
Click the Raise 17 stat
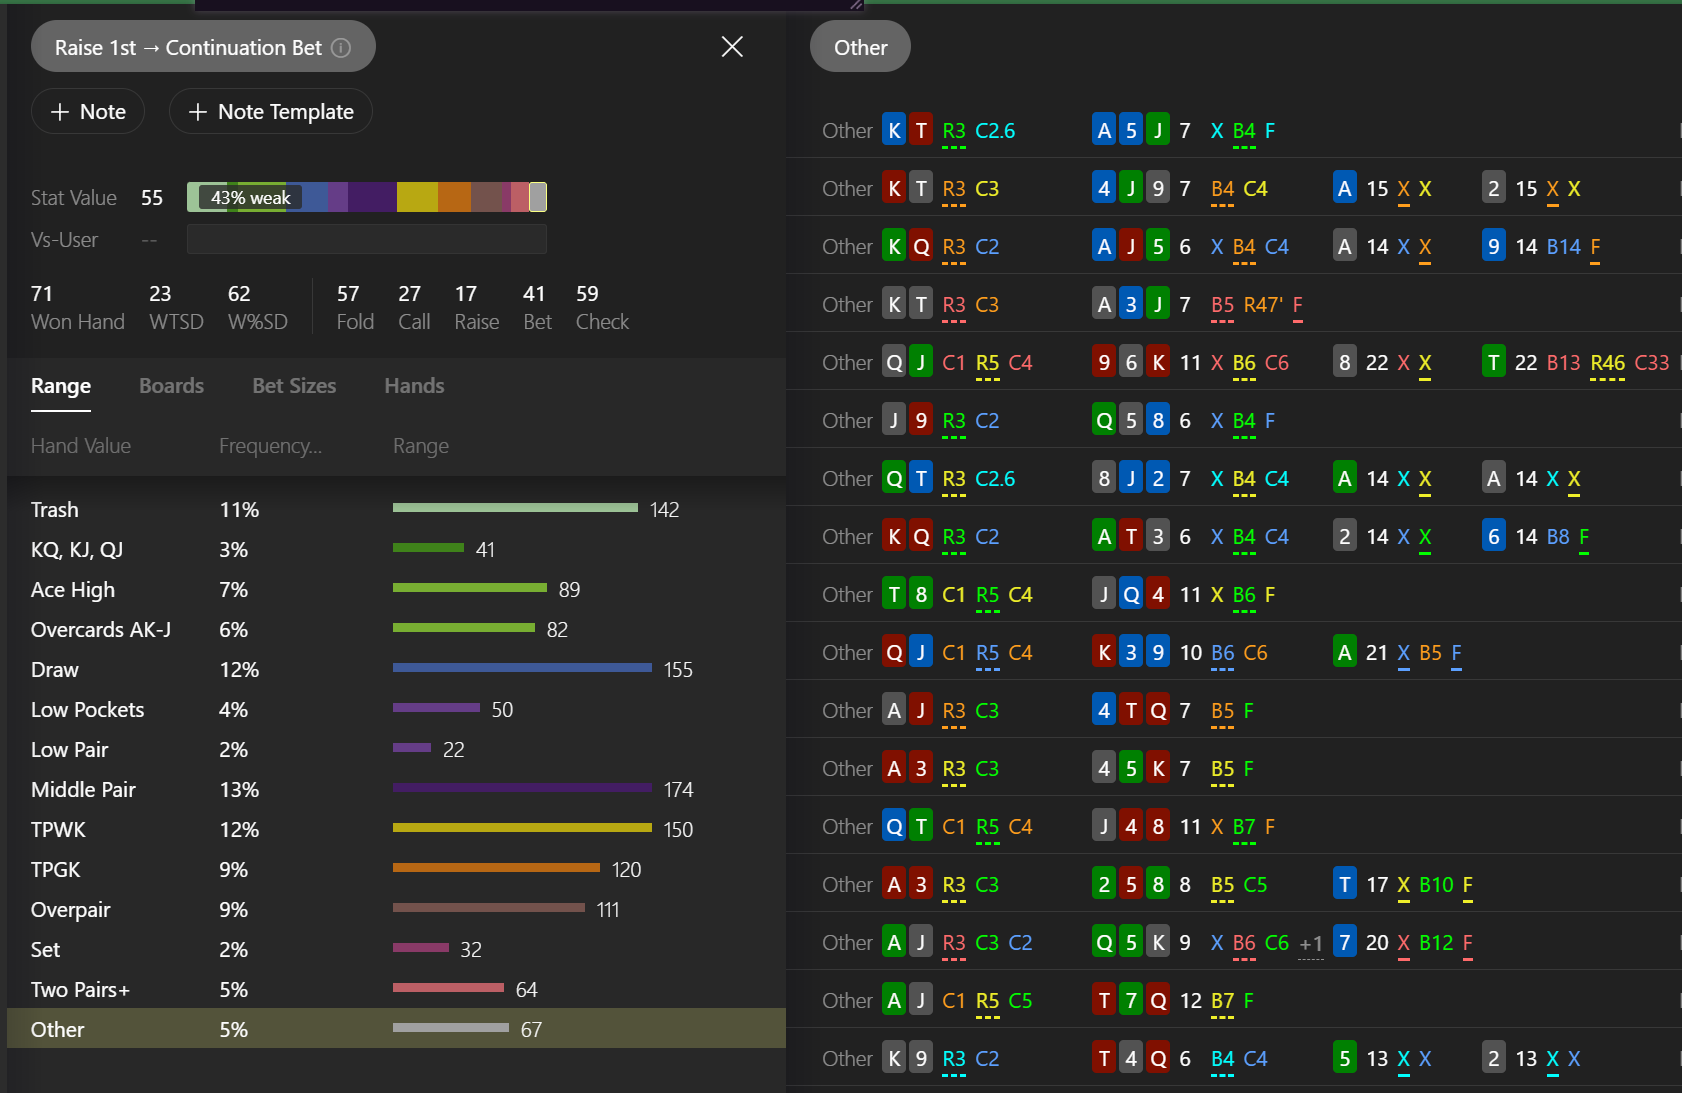click(x=477, y=308)
